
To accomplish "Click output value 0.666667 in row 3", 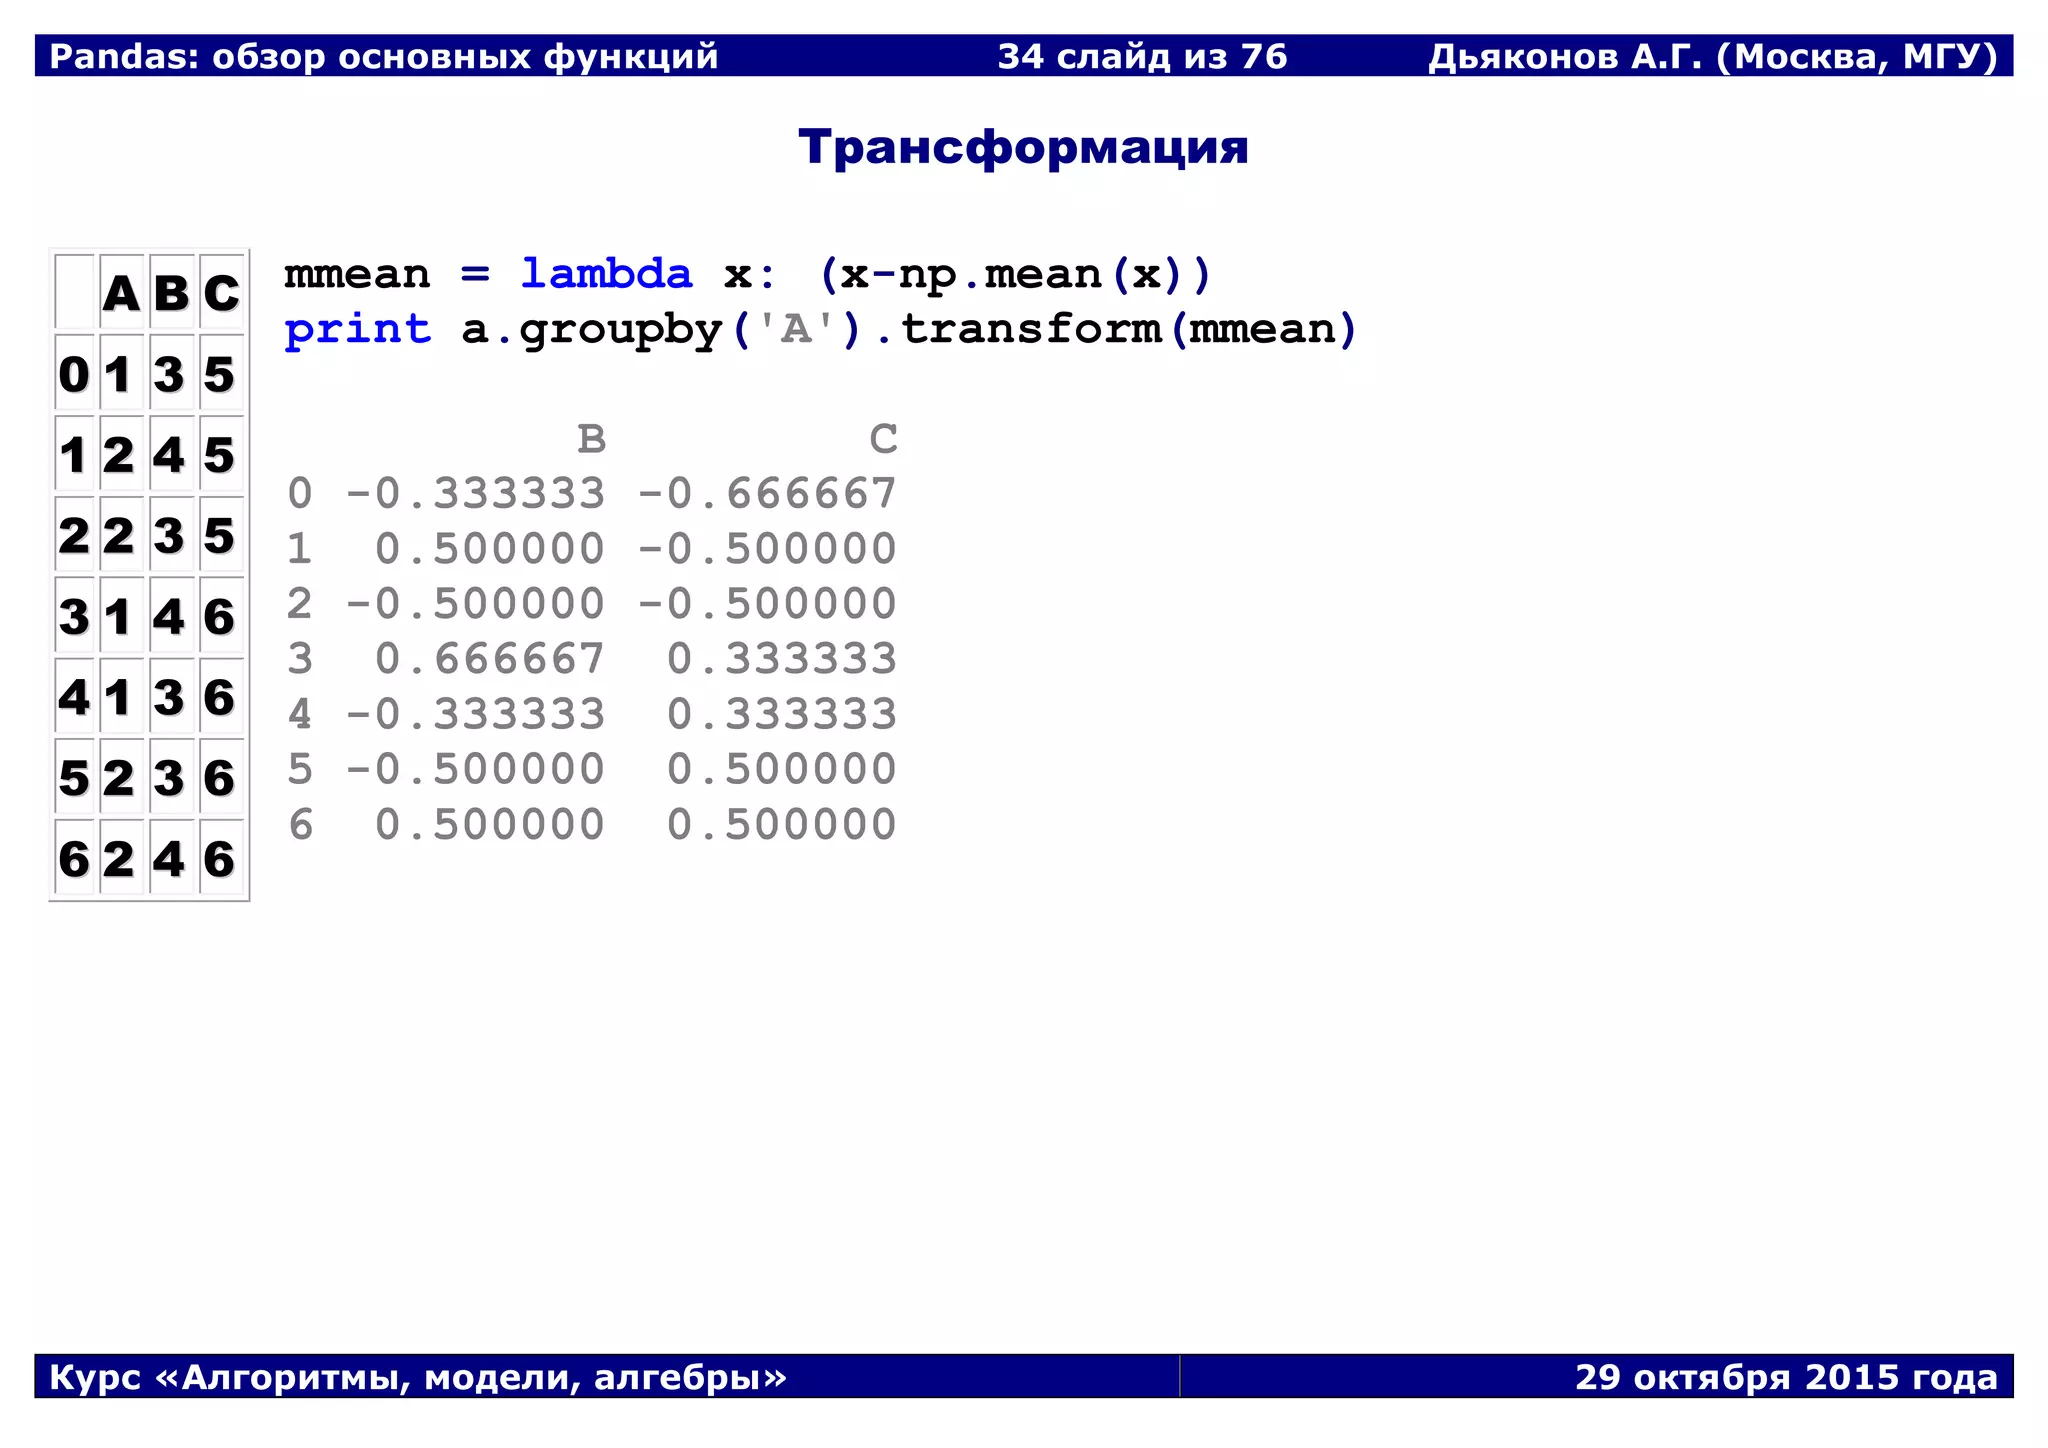I will click(x=490, y=659).
